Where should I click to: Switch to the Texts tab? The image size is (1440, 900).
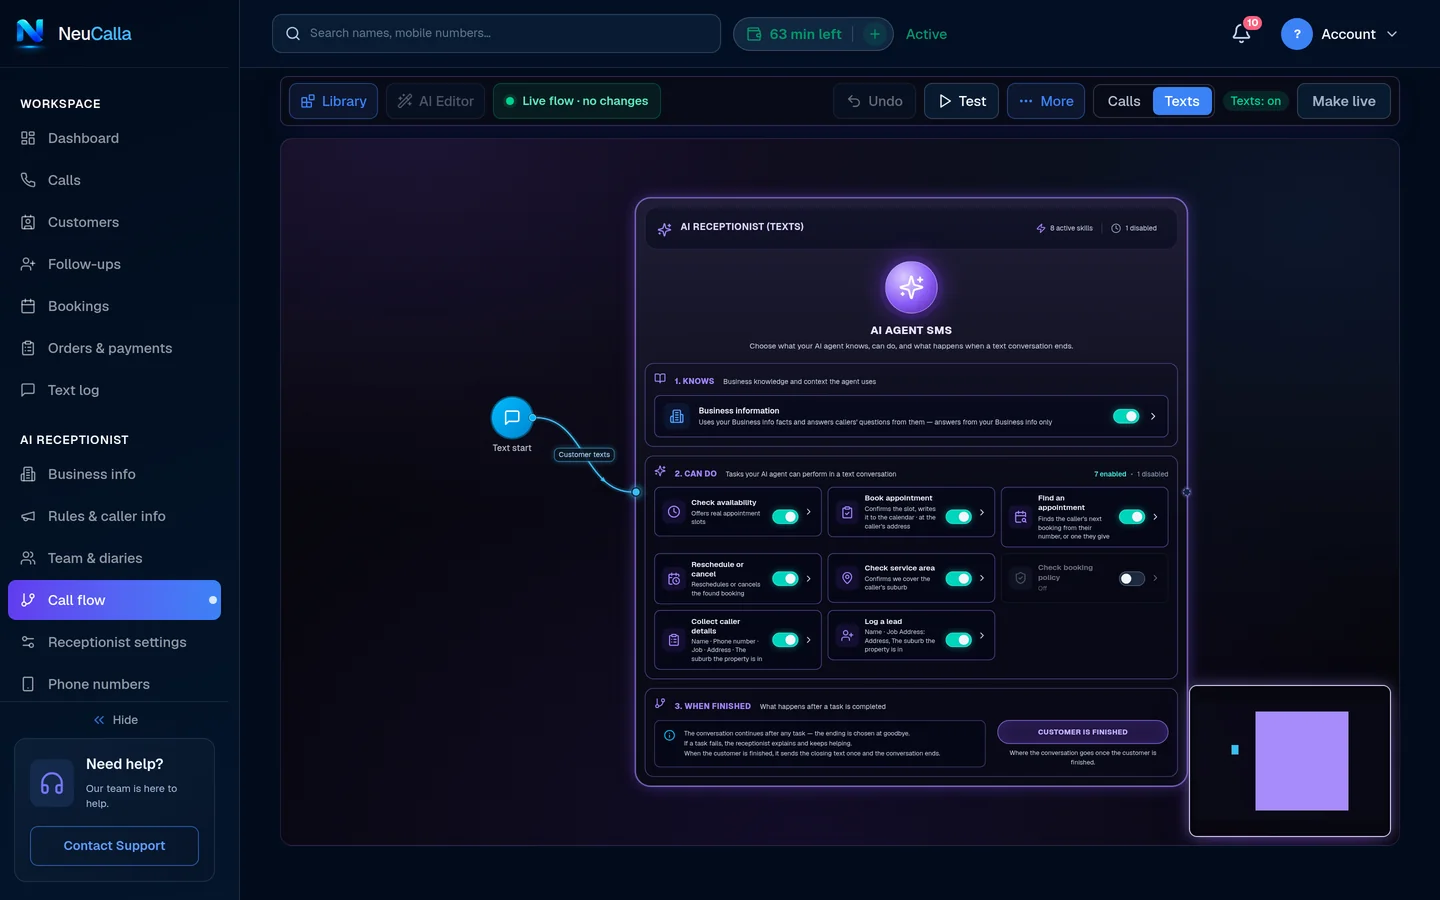(1182, 101)
